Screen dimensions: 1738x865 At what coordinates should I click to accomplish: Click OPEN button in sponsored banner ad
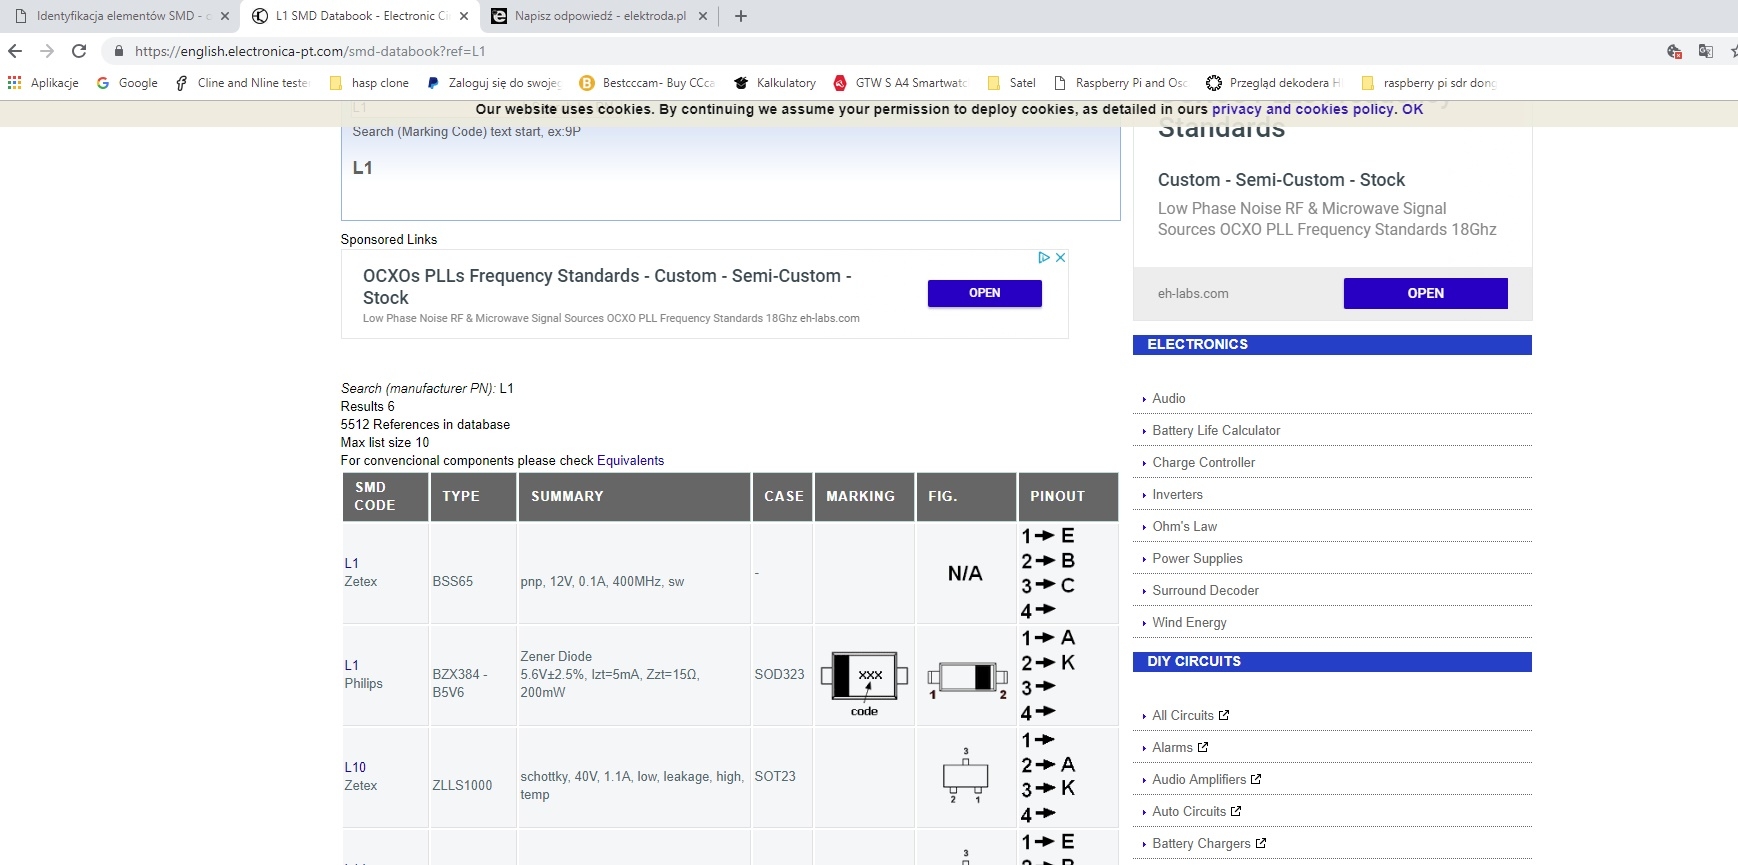984,293
